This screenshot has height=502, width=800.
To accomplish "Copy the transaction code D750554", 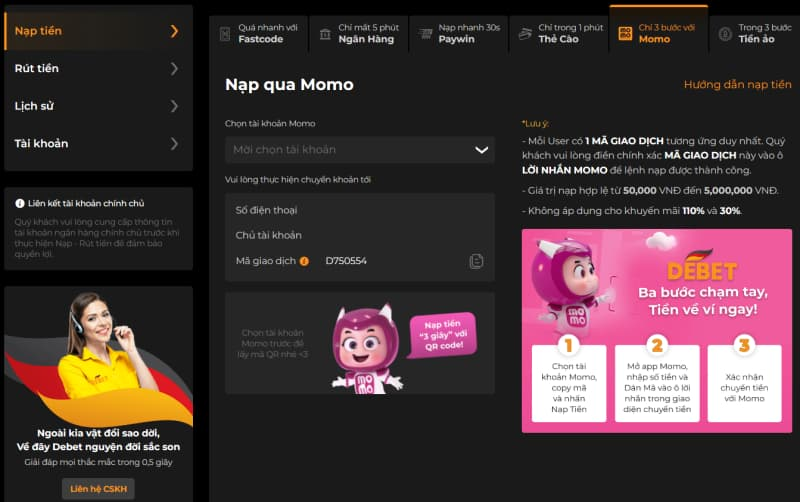I will click(x=476, y=261).
